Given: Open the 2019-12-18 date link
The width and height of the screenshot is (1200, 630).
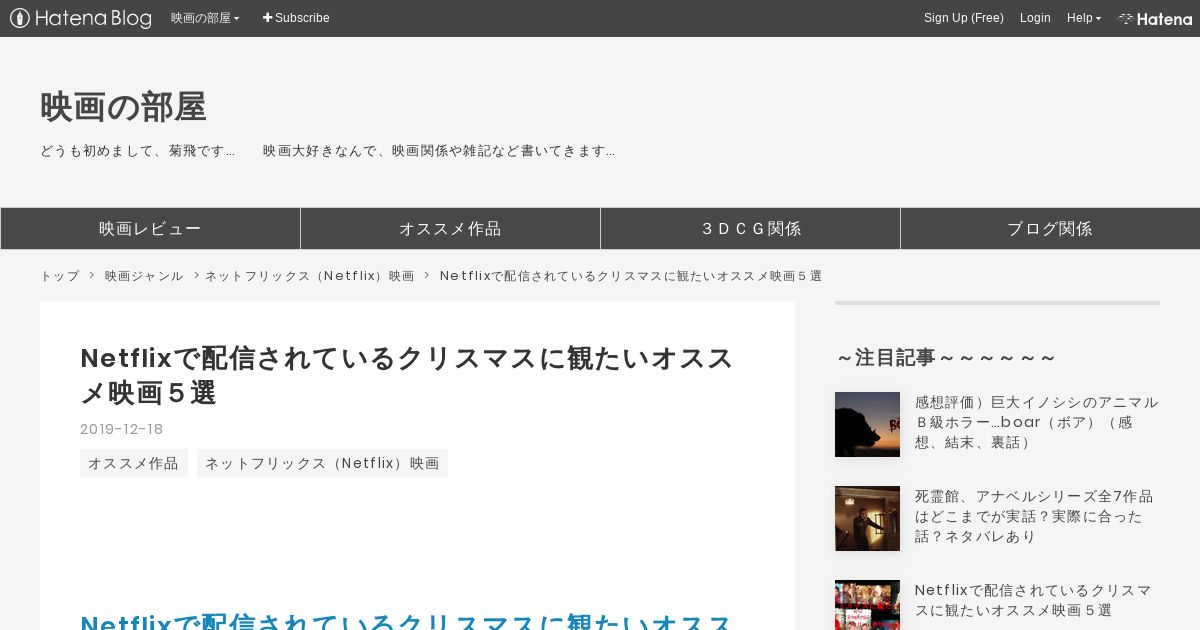Looking at the screenshot, I should click(x=121, y=429).
